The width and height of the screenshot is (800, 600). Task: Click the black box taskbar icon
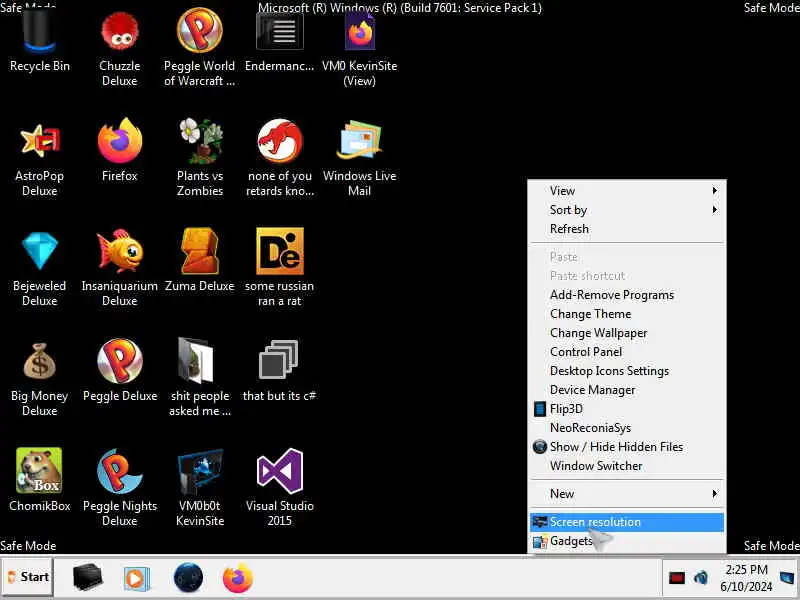(x=87, y=578)
